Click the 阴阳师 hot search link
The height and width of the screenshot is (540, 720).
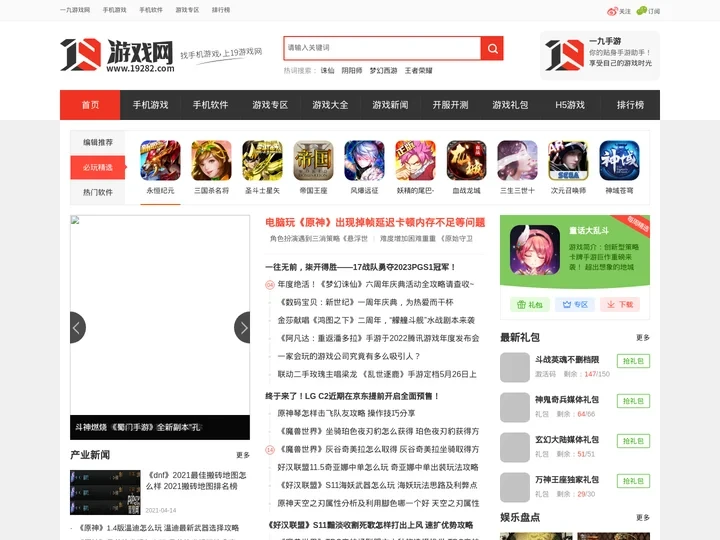click(352, 70)
